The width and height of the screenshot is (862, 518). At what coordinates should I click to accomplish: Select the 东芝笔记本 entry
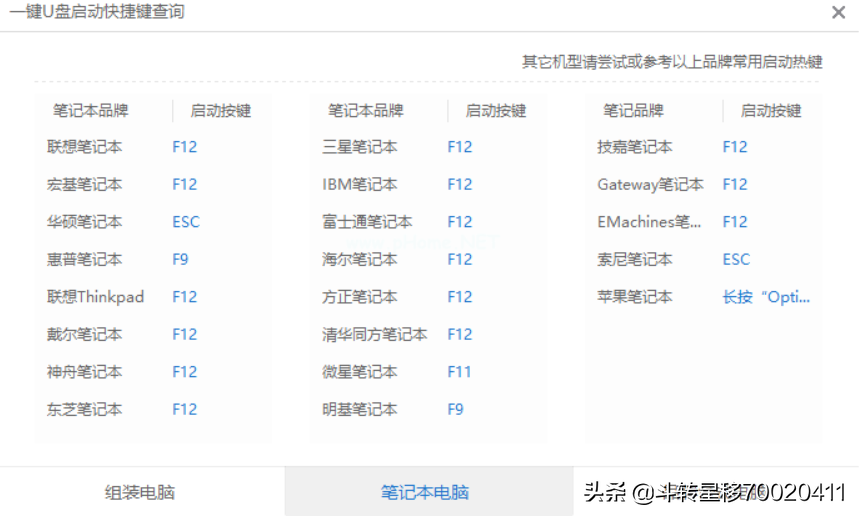tap(85, 409)
